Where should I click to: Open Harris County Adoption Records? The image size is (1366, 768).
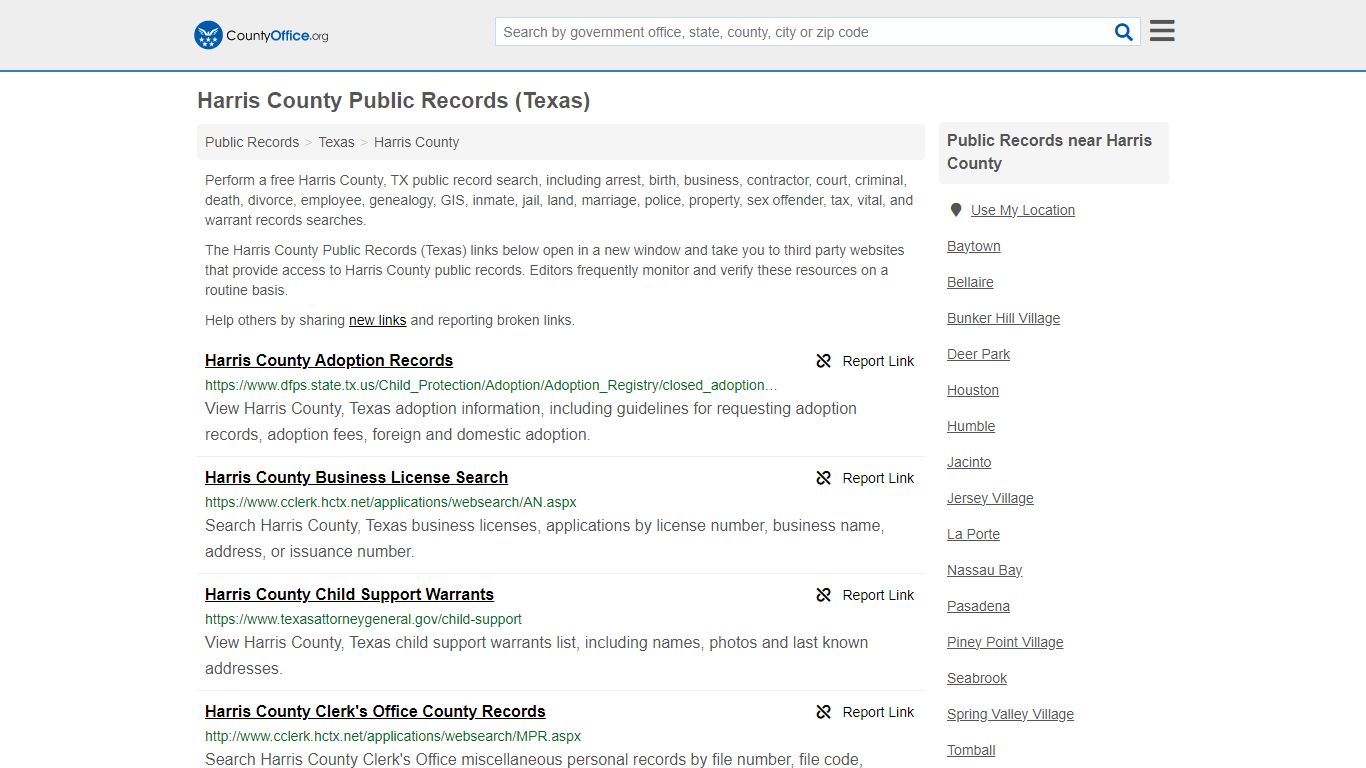click(x=329, y=360)
